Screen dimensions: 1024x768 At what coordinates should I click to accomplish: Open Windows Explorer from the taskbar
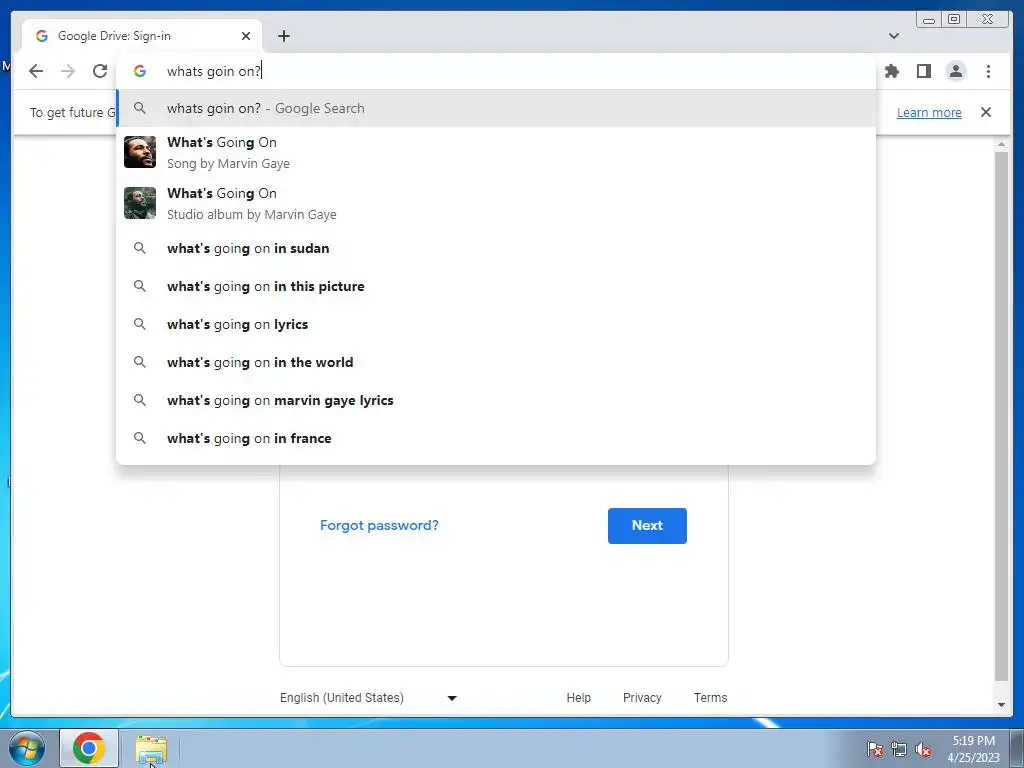click(151, 748)
